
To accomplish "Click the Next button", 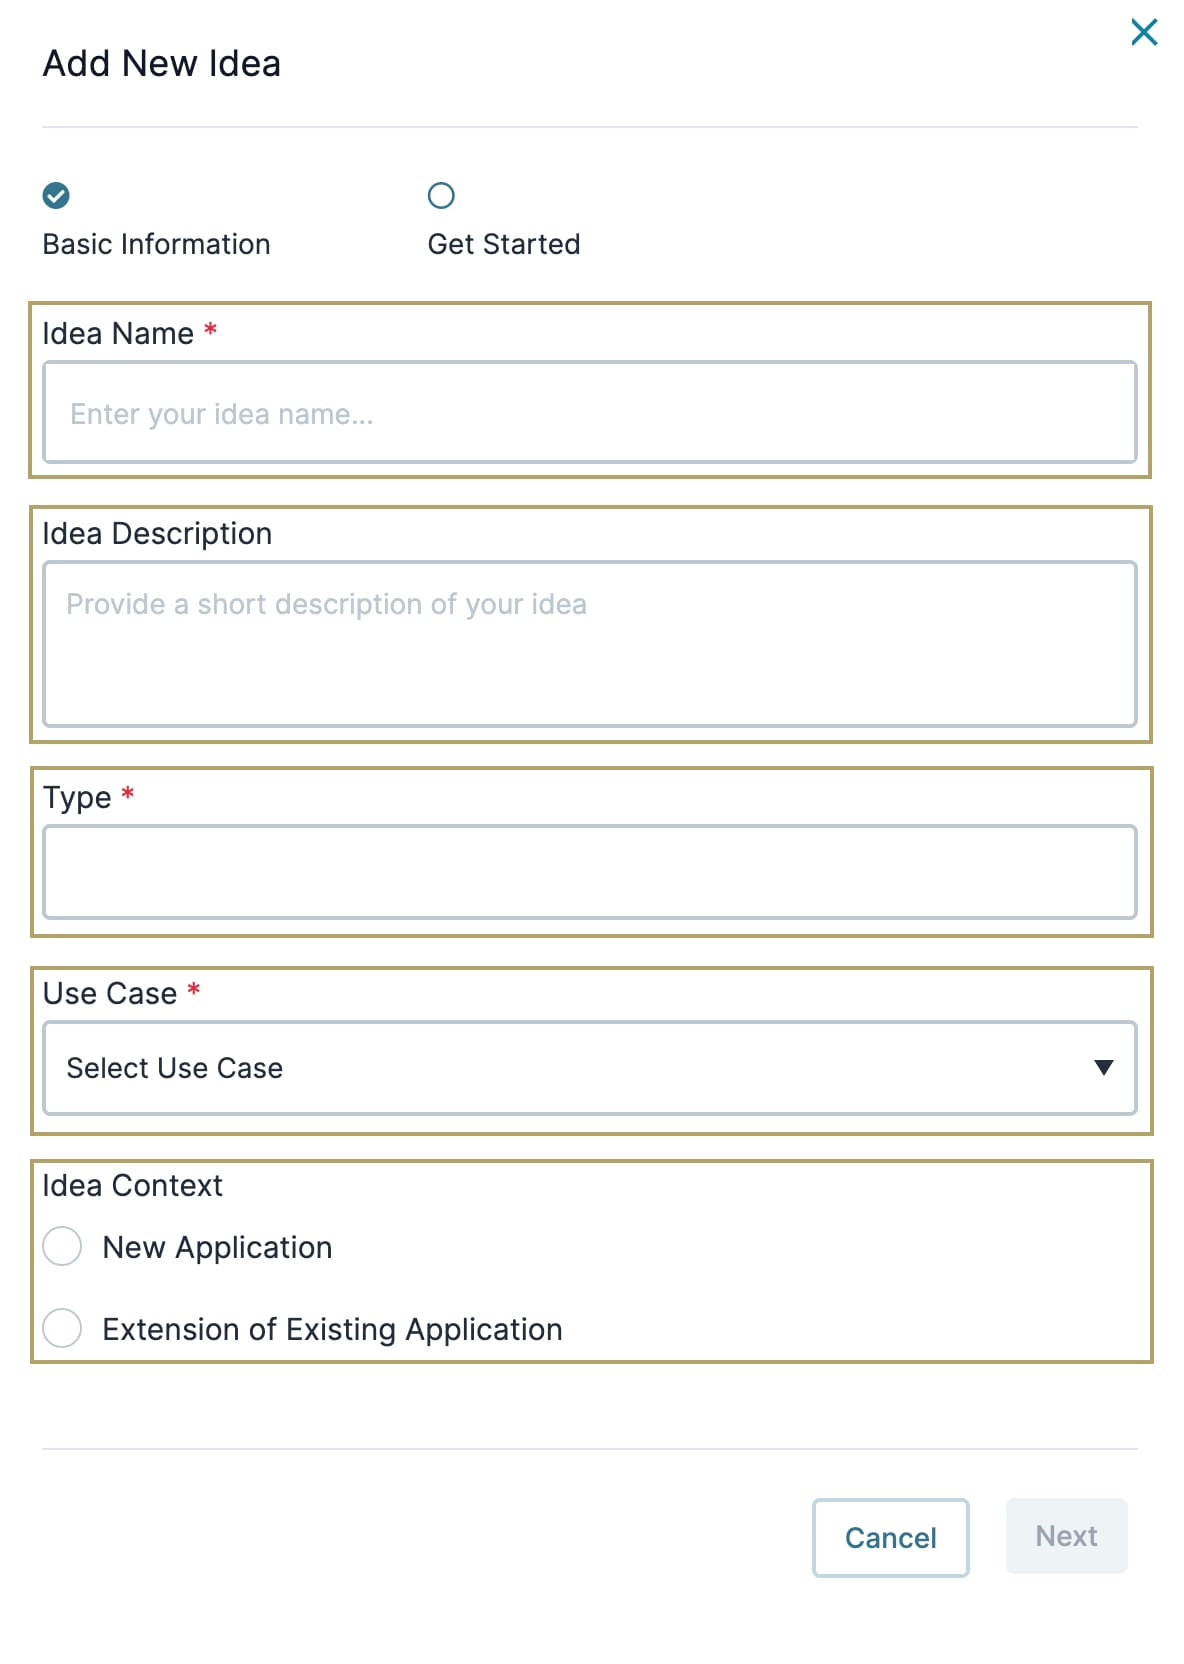I will (x=1066, y=1535).
